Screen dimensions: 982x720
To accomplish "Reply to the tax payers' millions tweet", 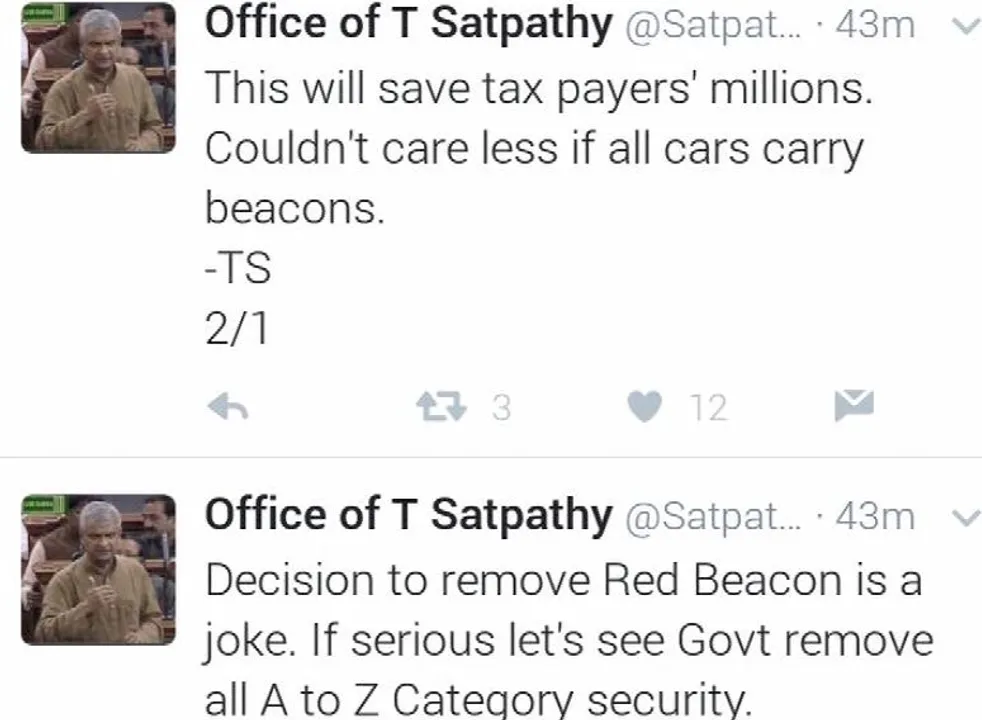I will click(x=228, y=407).
